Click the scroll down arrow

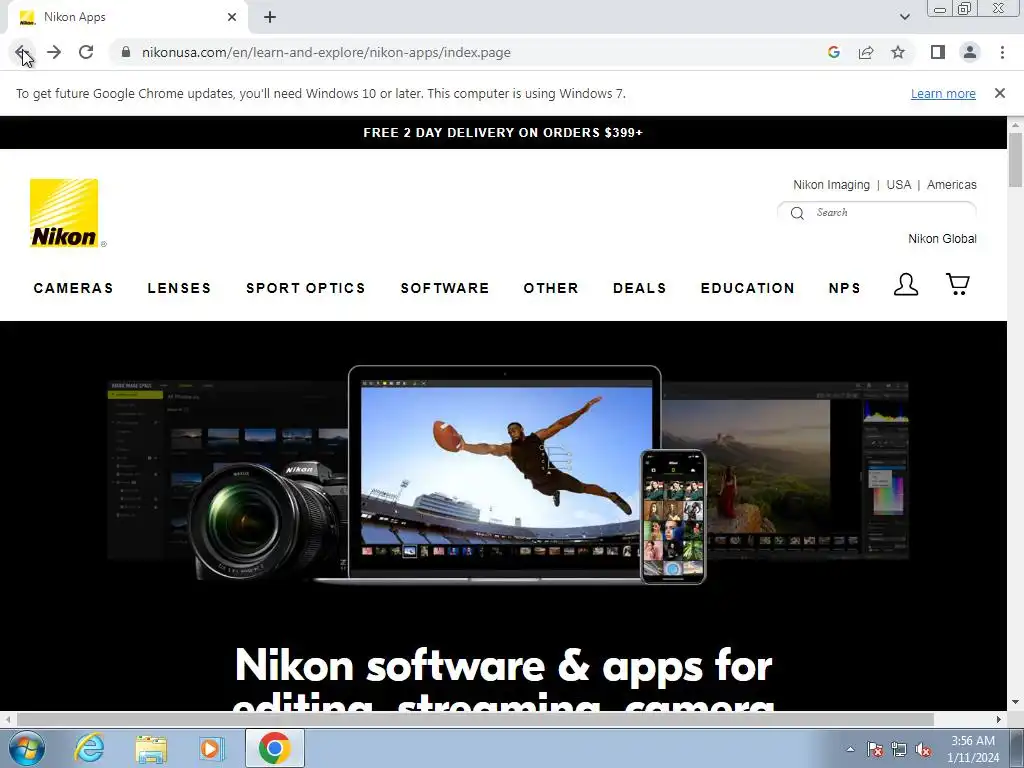(x=1016, y=702)
